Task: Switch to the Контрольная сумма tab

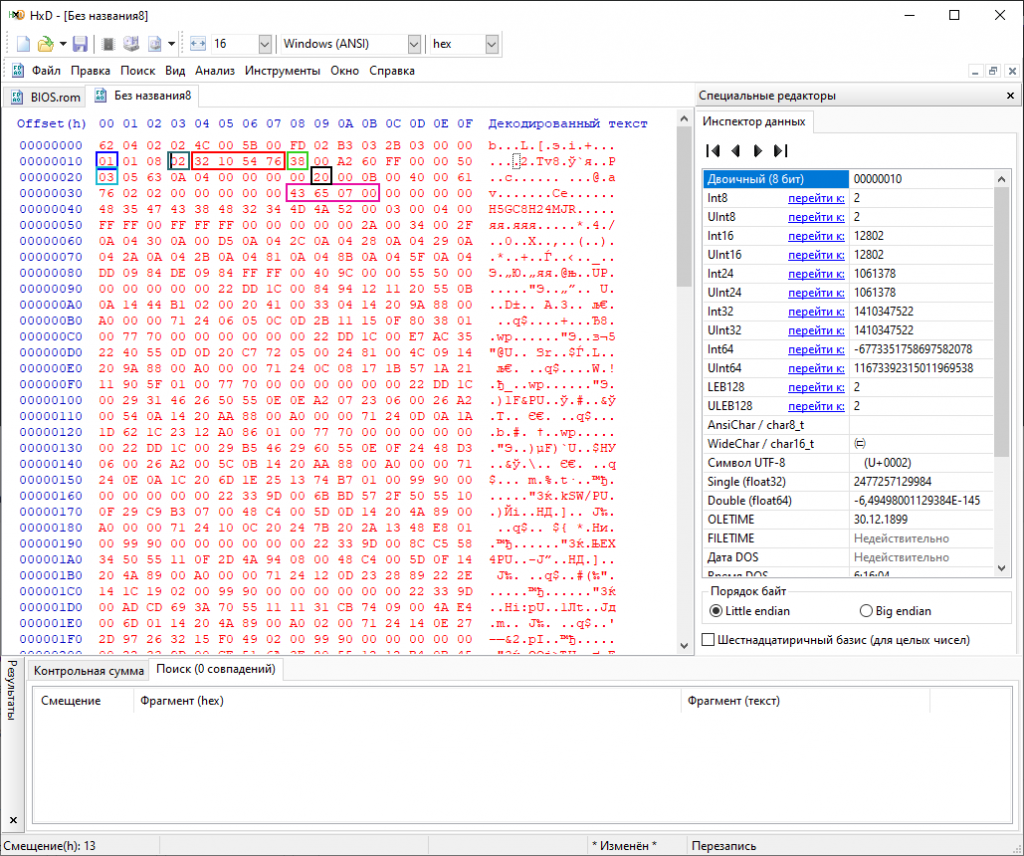Action: coord(89,671)
